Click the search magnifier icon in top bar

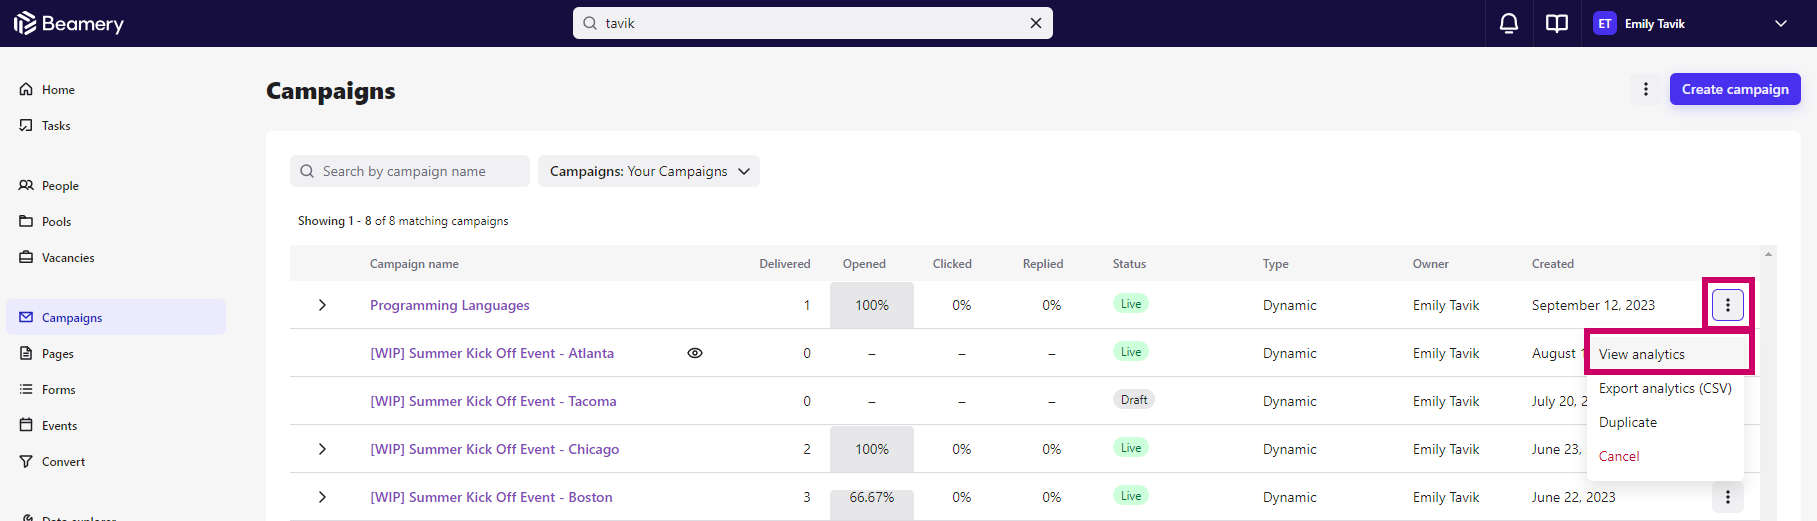click(x=590, y=23)
